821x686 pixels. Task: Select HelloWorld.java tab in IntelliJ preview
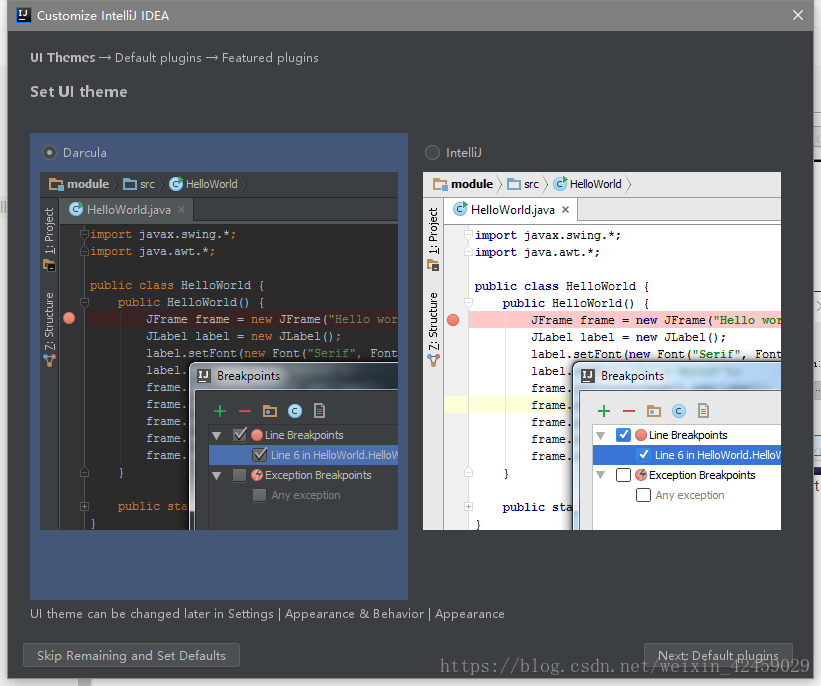(511, 209)
